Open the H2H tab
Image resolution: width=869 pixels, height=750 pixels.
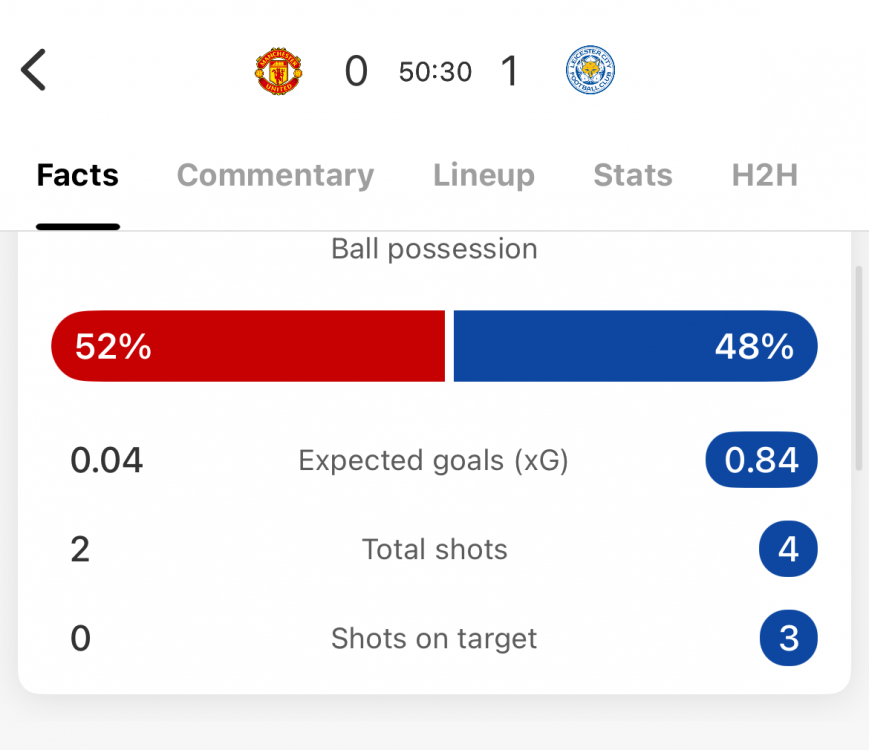tap(765, 175)
